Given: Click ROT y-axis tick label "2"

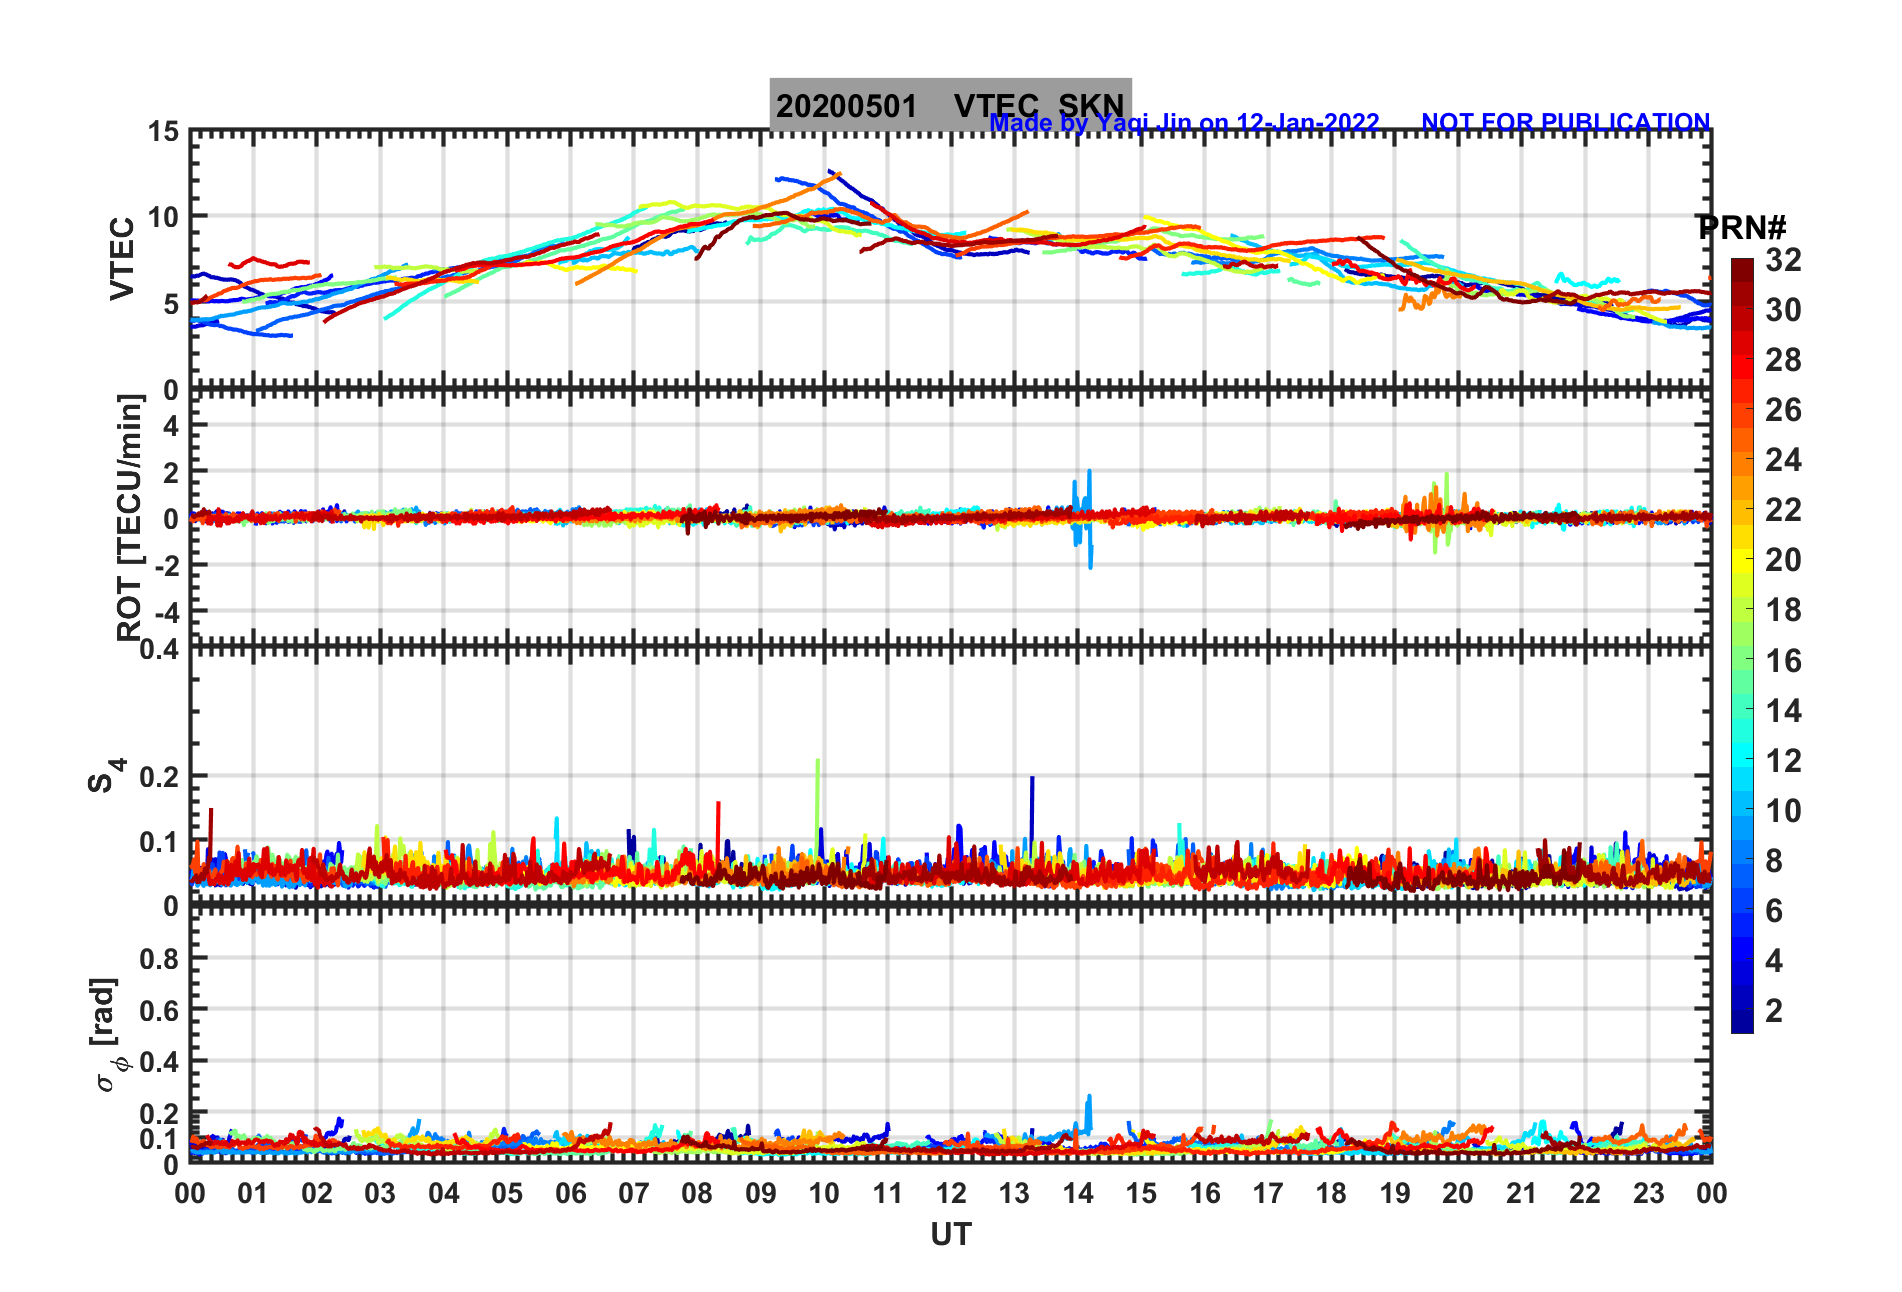Looking at the screenshot, I should point(171,471).
